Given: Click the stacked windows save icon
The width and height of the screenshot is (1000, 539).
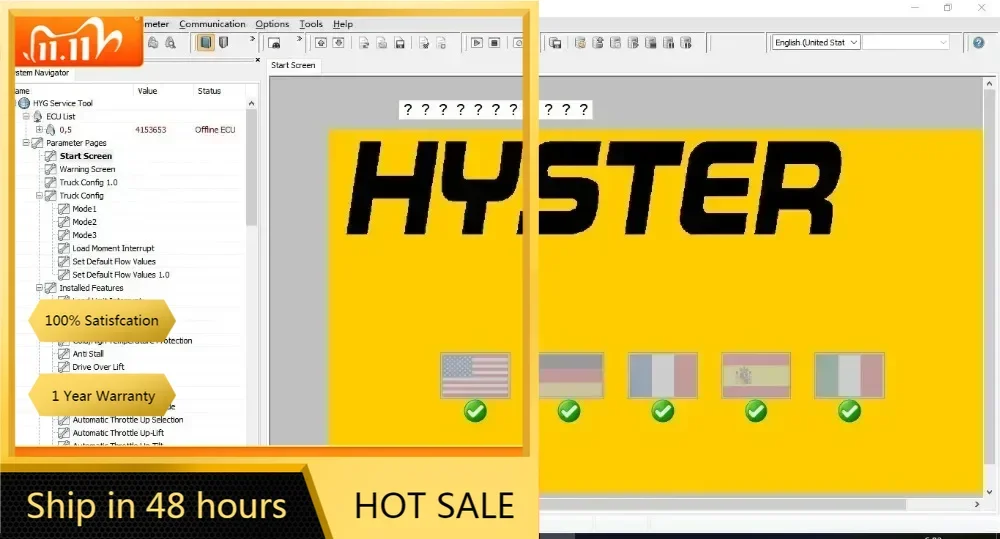Looking at the screenshot, I should (x=555, y=43).
